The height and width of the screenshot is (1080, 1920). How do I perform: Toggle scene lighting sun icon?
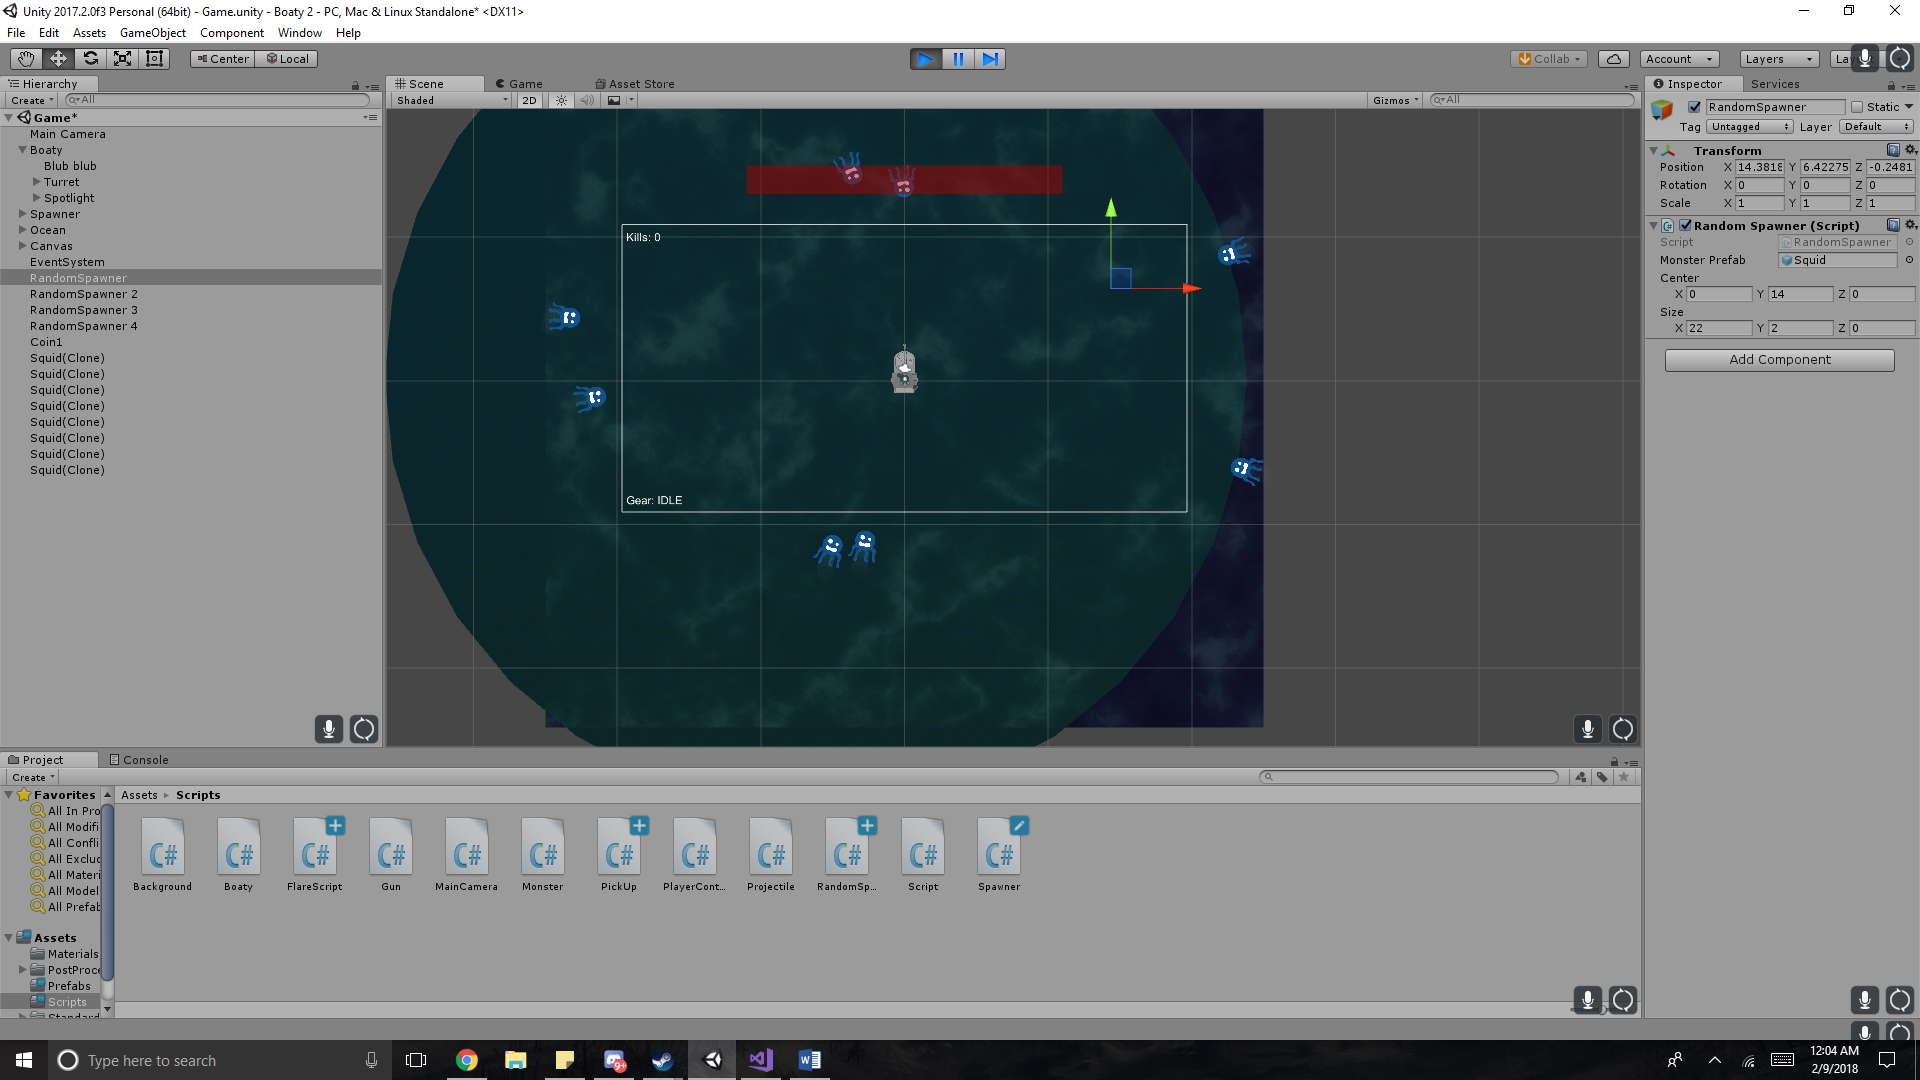tap(561, 100)
